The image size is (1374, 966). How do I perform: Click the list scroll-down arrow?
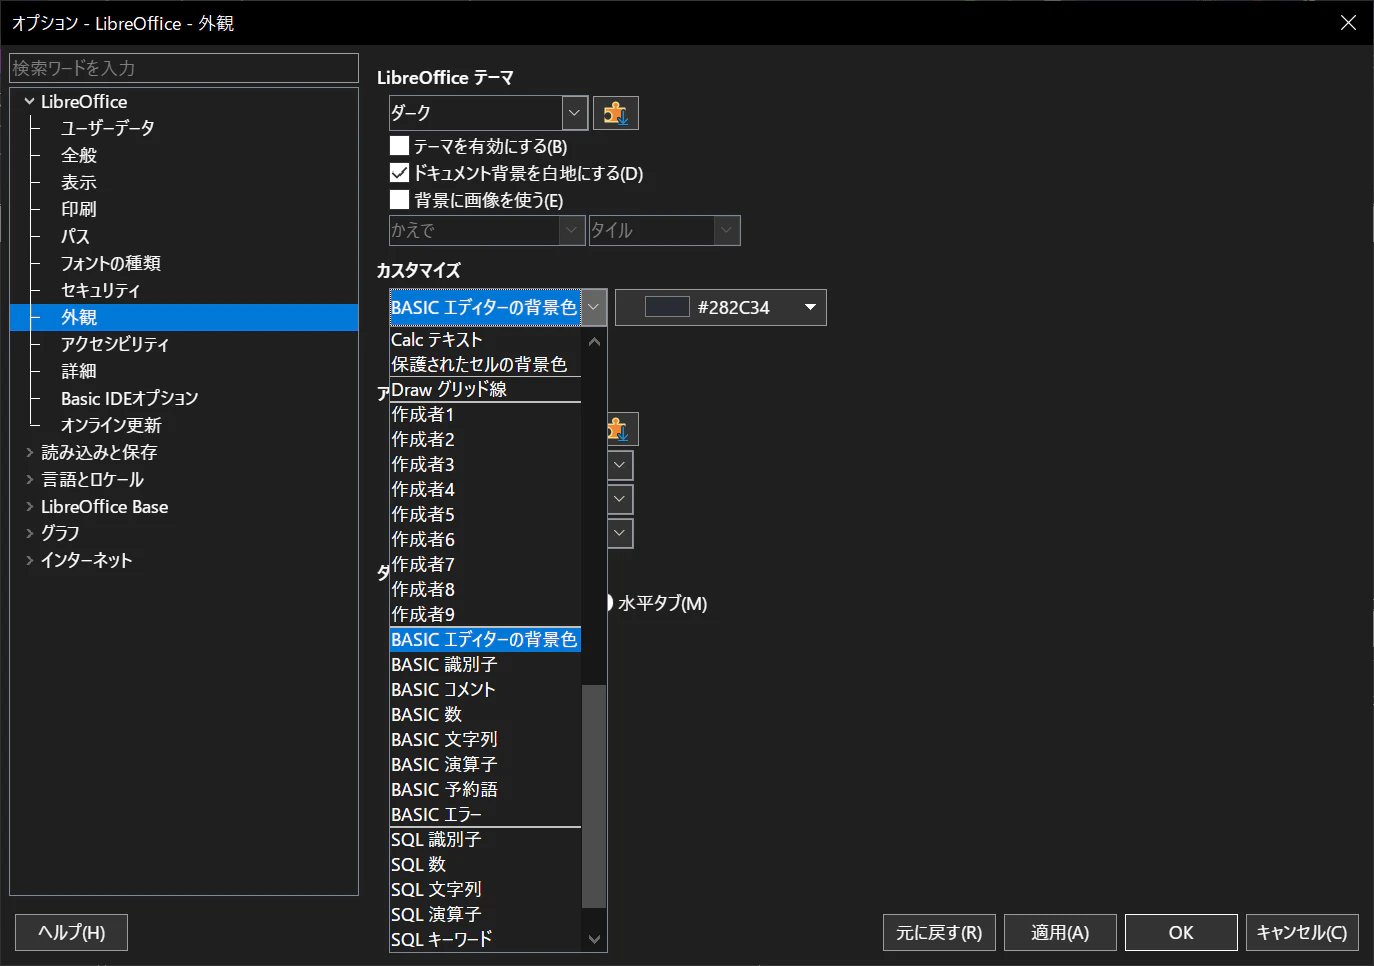594,939
